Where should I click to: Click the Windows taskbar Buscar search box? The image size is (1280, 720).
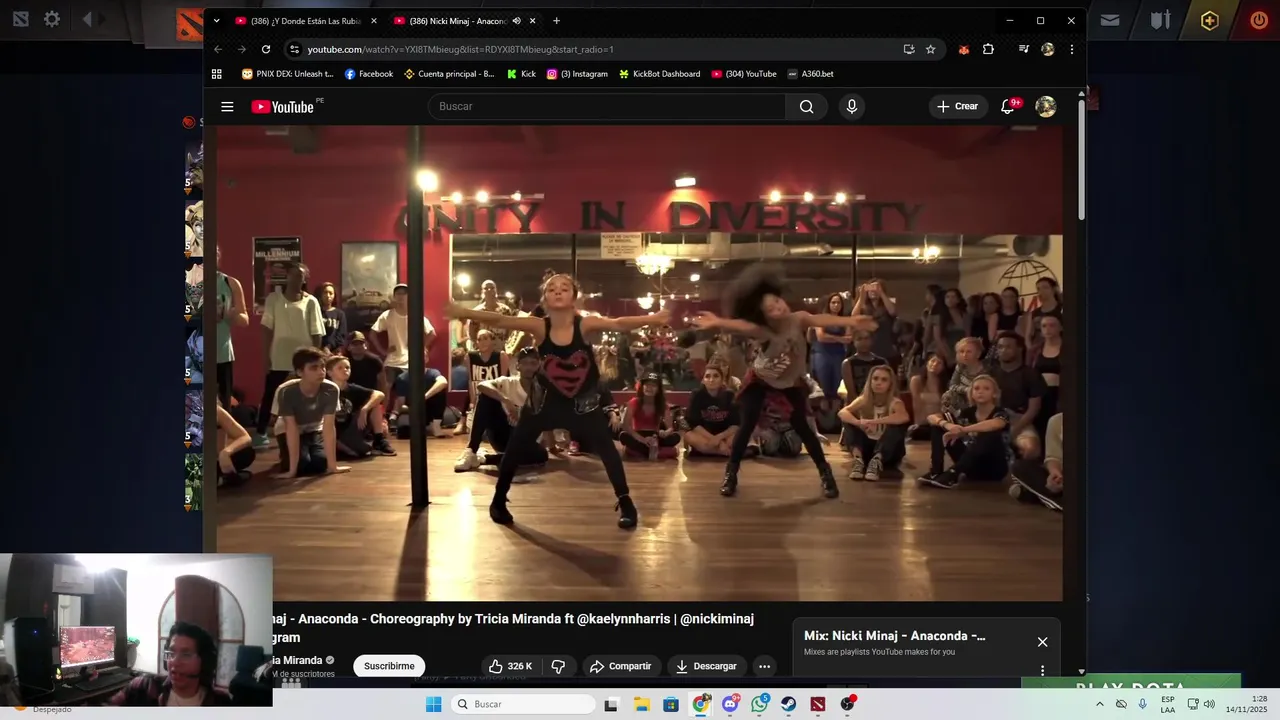pyautogui.click(x=522, y=704)
